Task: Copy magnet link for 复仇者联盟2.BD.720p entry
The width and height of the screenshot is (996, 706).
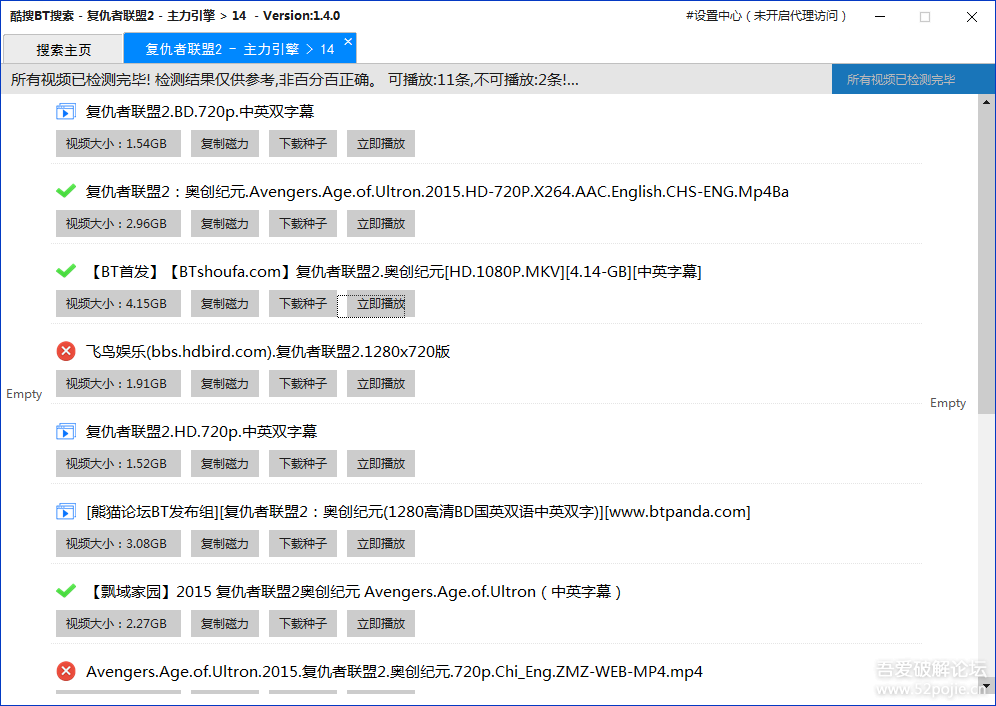Action: (225, 144)
